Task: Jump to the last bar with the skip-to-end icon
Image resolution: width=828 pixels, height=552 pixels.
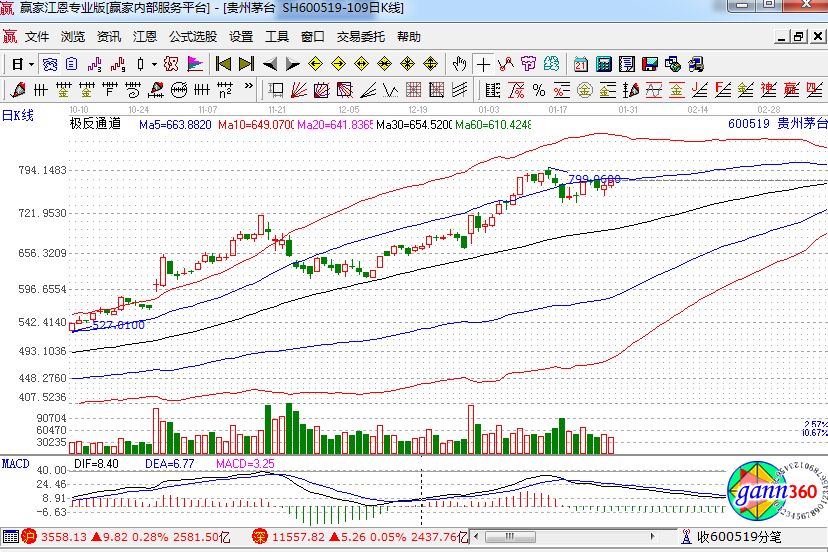Action: pyautogui.click(x=246, y=64)
